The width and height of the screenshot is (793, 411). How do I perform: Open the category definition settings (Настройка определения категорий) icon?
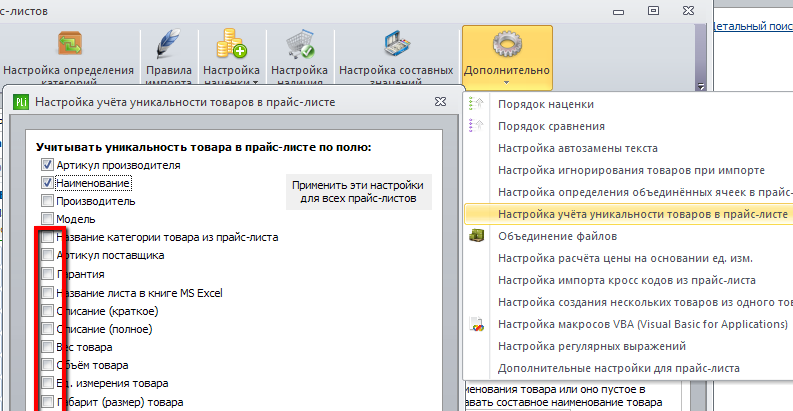[69, 44]
